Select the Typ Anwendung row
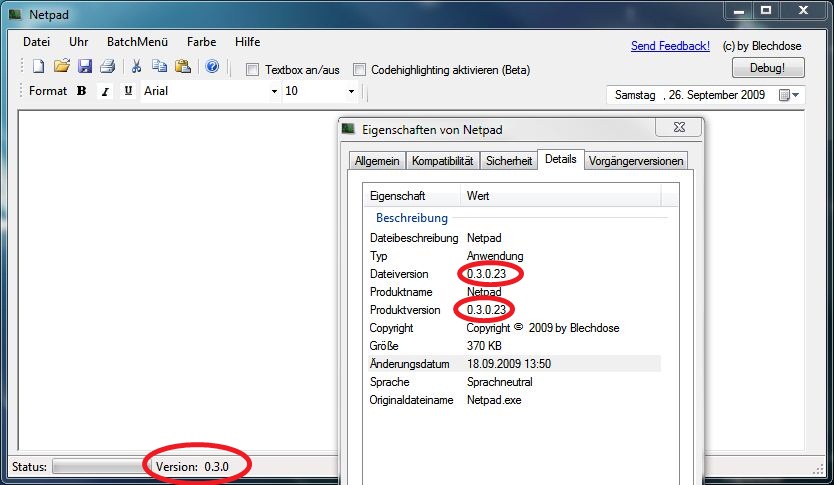Screen dimensions: 834x485 (515, 256)
